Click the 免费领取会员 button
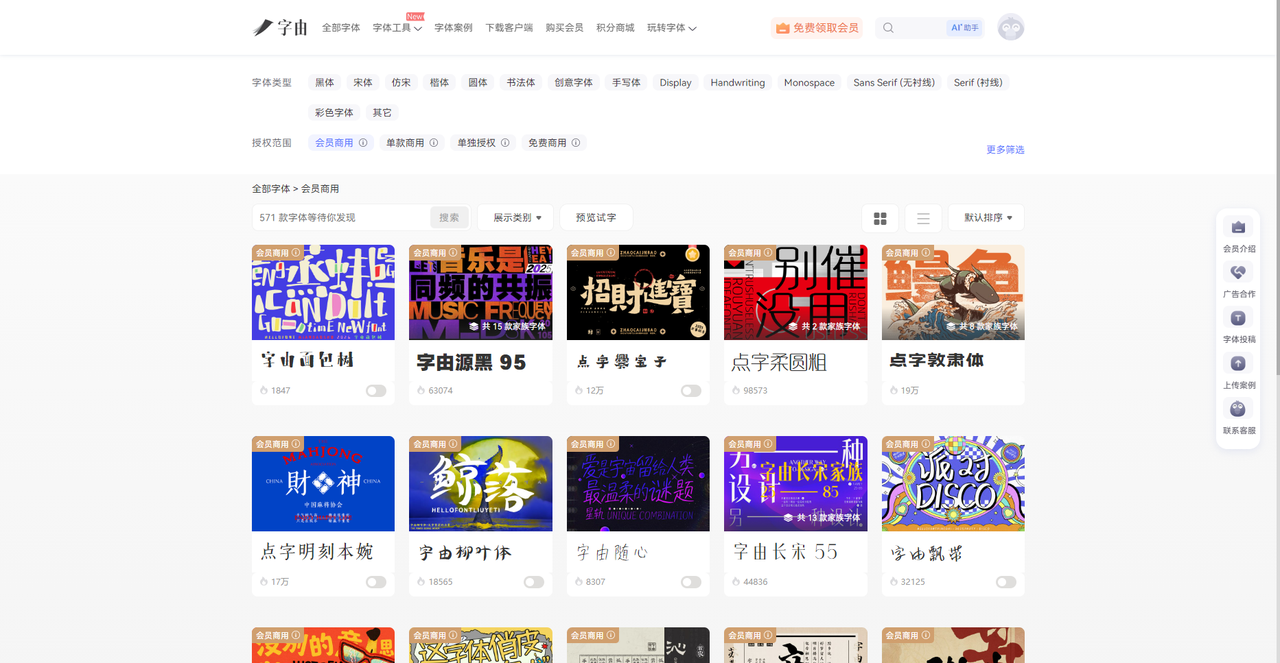This screenshot has width=1280, height=663. tap(817, 28)
